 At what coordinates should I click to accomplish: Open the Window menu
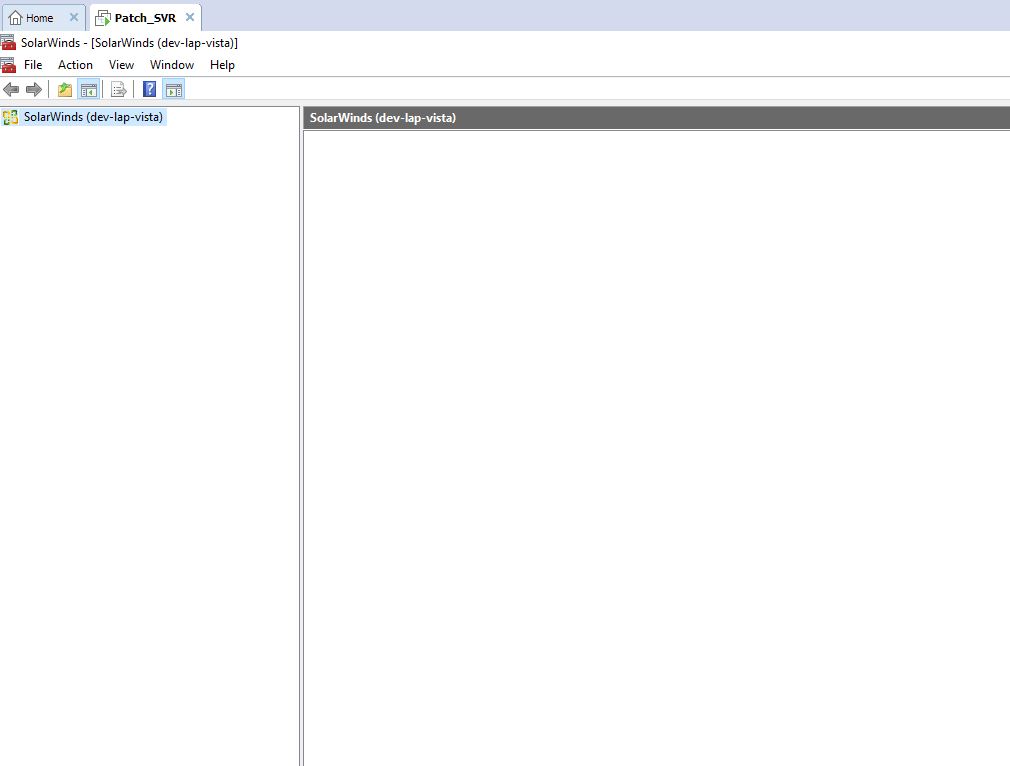tap(172, 65)
